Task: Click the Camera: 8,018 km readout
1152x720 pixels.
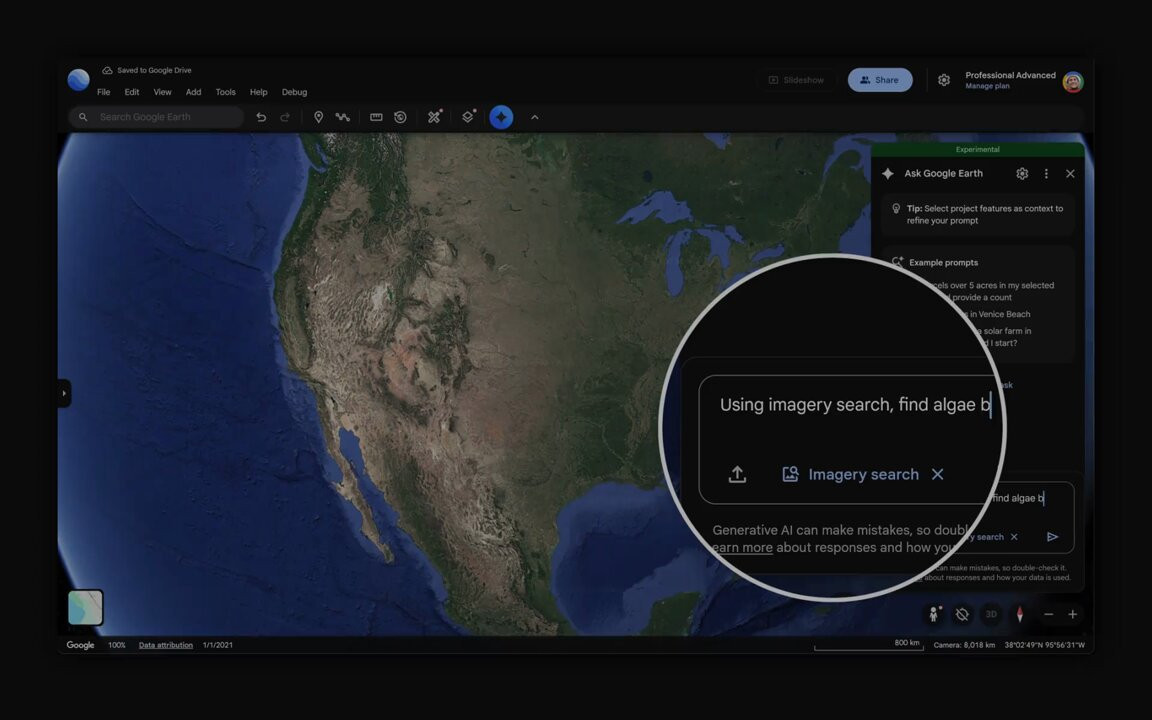Action: pyautogui.click(x=964, y=645)
